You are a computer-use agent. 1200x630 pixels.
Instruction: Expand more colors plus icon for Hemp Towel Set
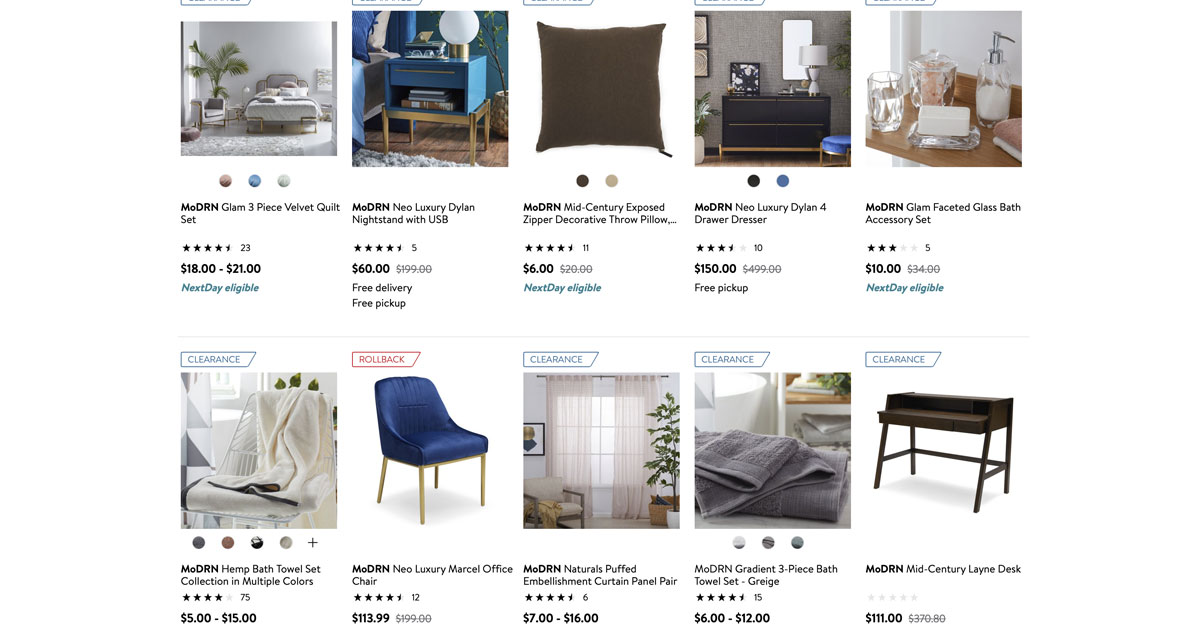[x=313, y=543]
